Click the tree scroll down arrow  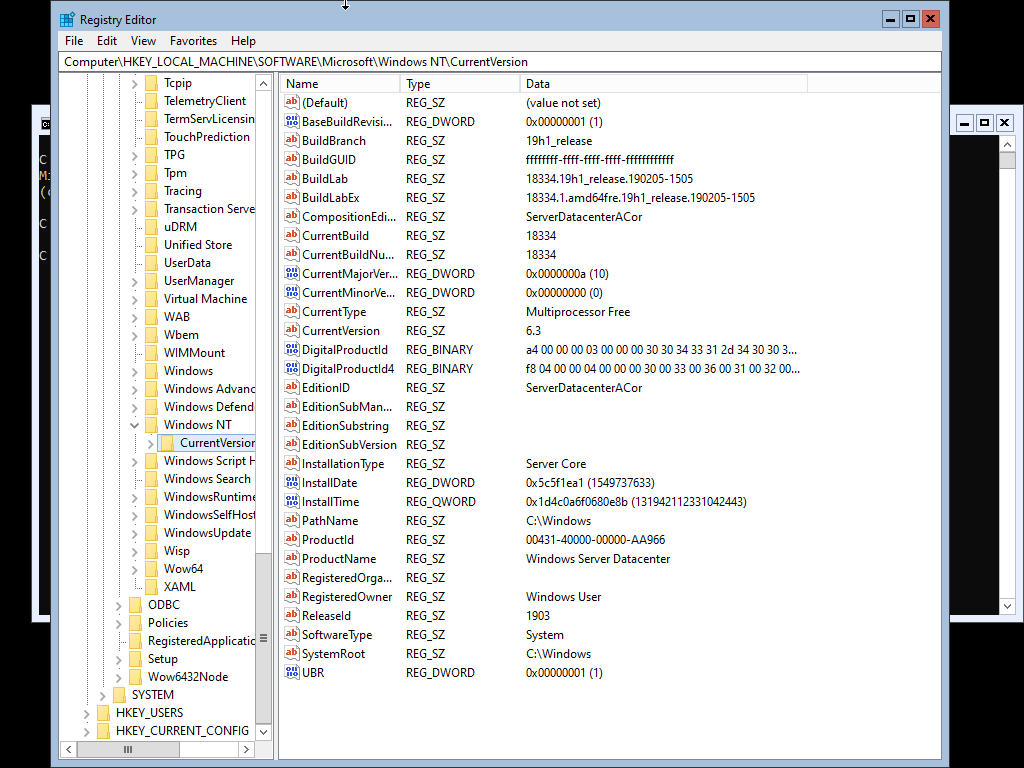pyautogui.click(x=263, y=732)
